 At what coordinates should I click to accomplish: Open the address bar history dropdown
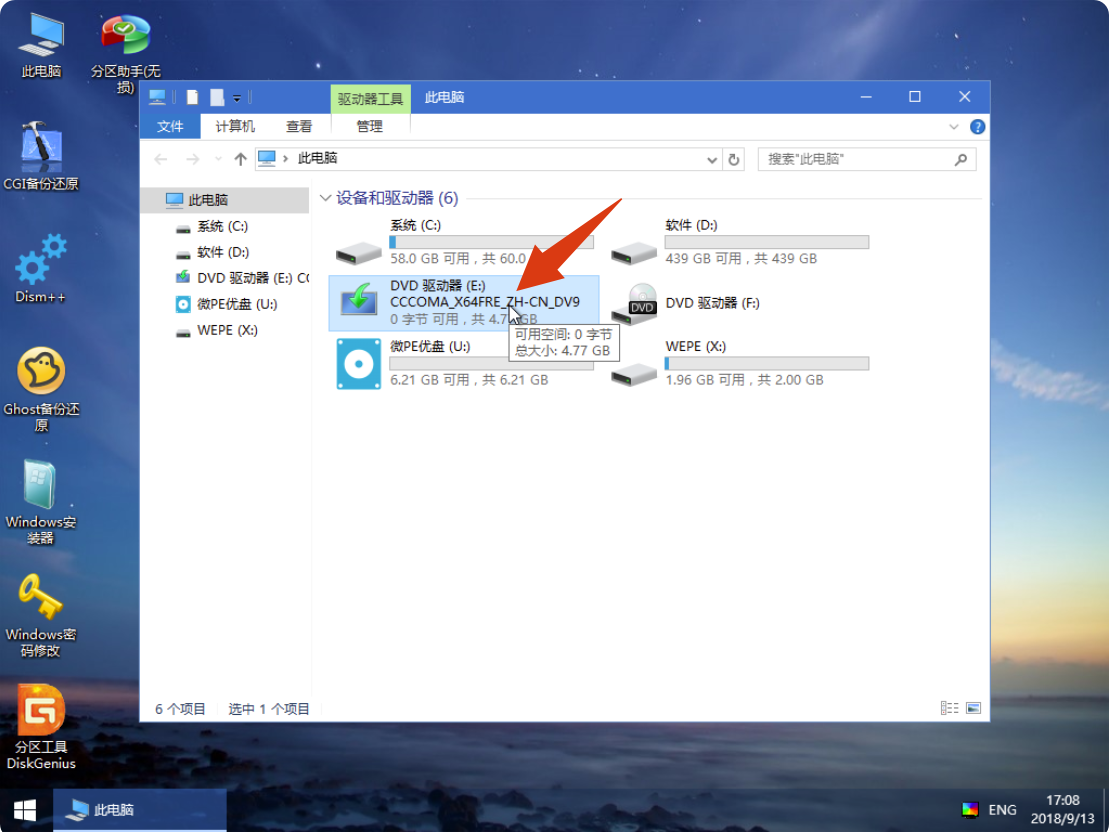click(x=712, y=159)
